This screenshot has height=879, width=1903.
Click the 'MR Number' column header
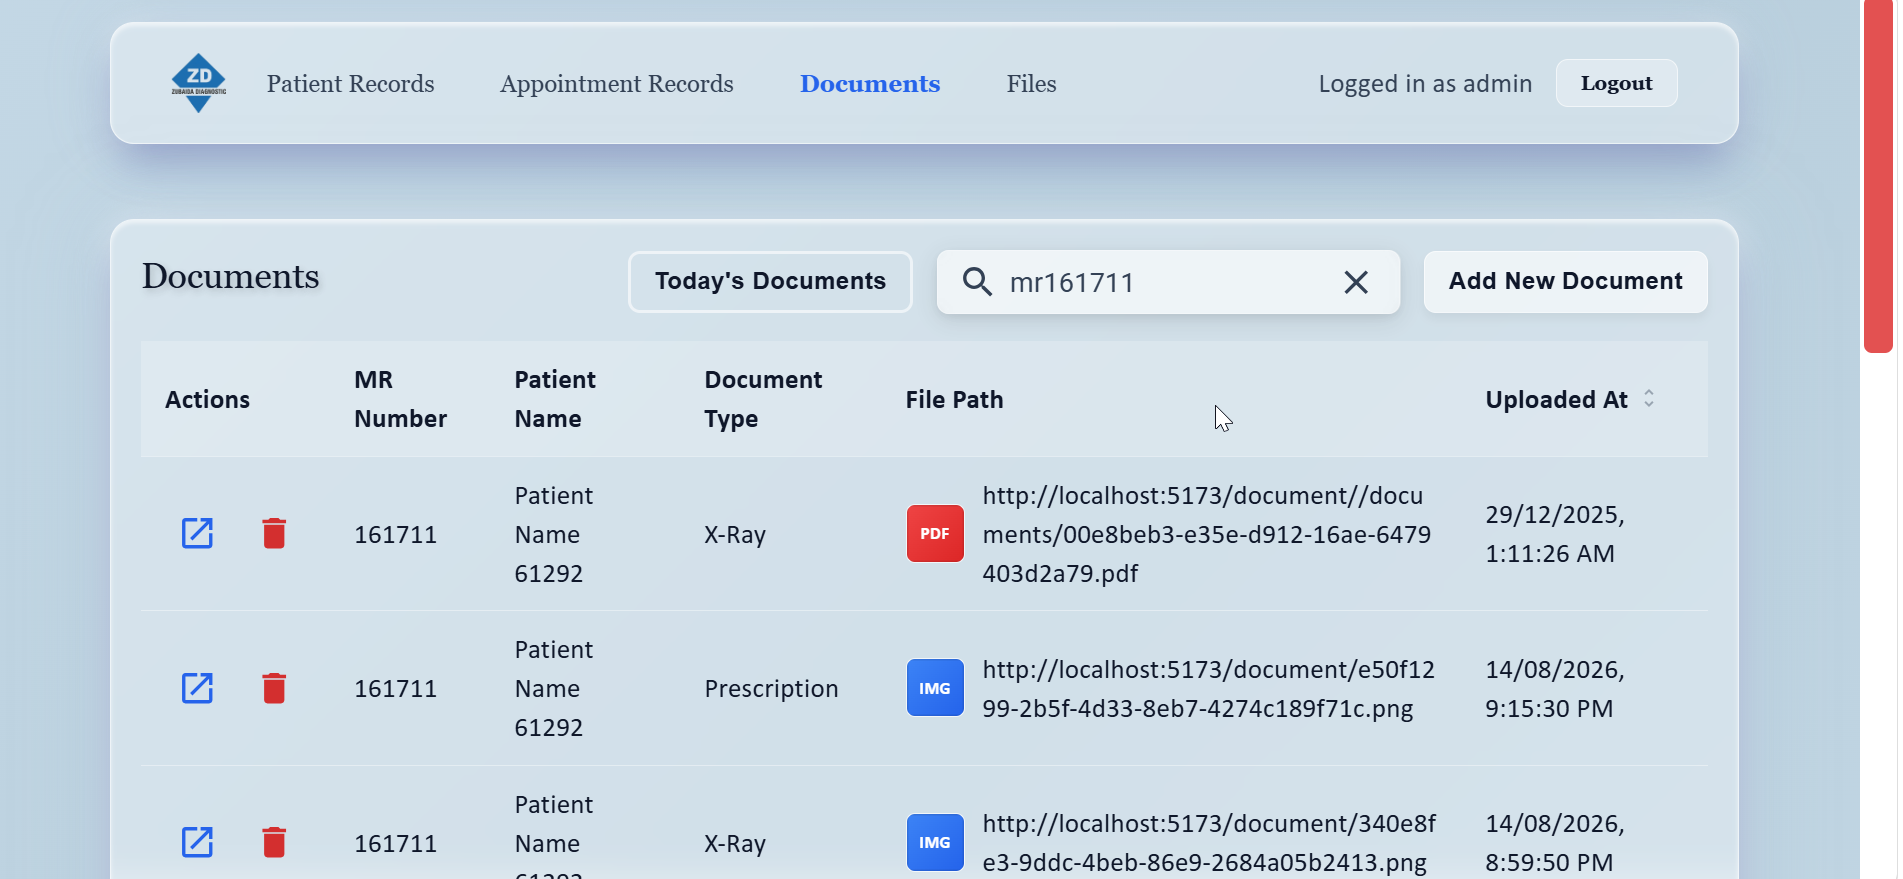pos(400,399)
